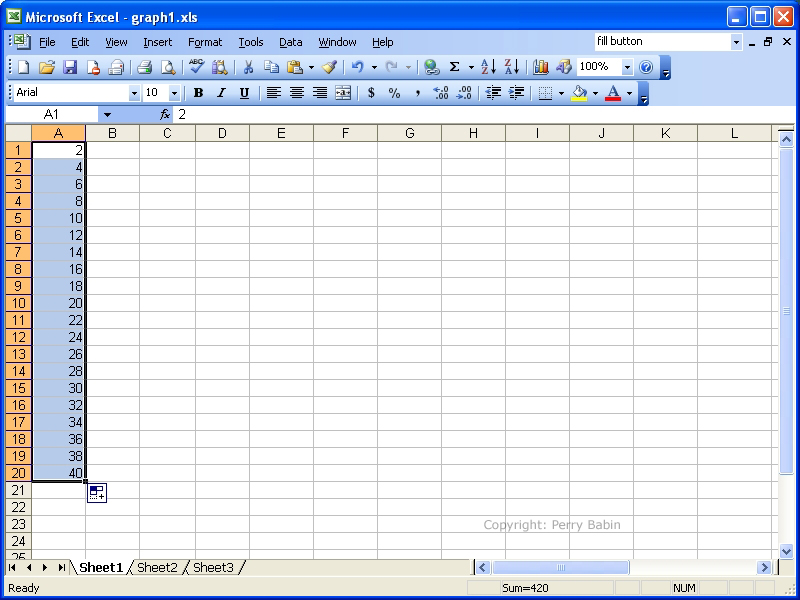Cut selection with the scissors icon
The width and height of the screenshot is (800, 600).
[248, 67]
